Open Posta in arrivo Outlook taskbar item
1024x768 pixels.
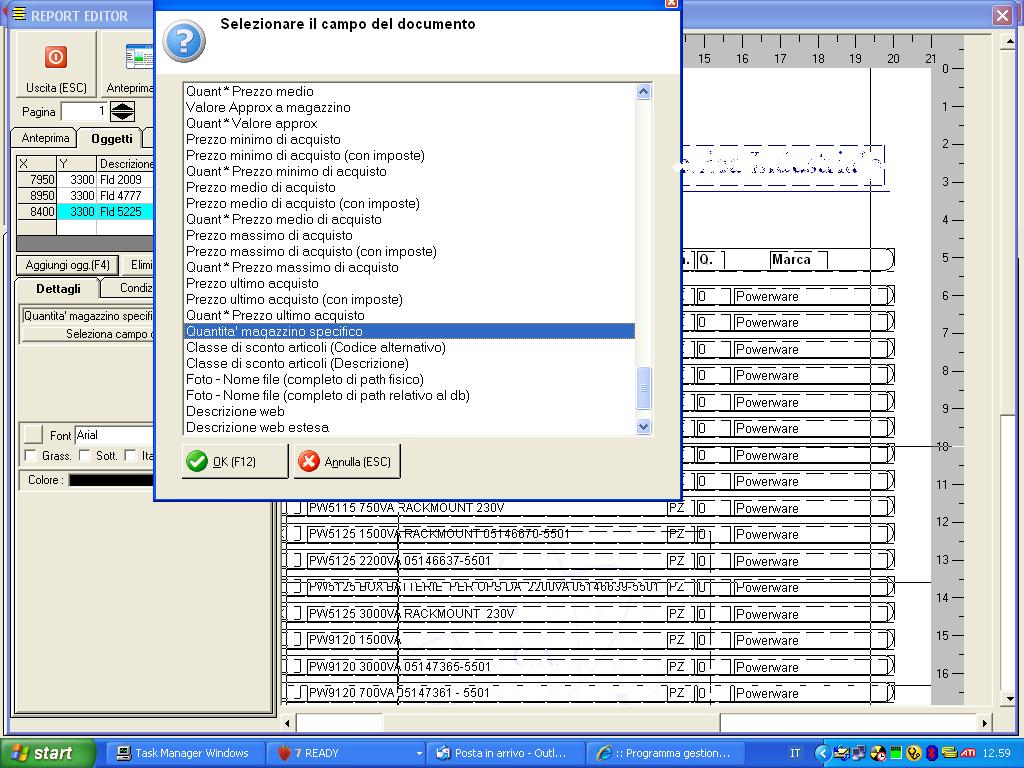[505, 753]
